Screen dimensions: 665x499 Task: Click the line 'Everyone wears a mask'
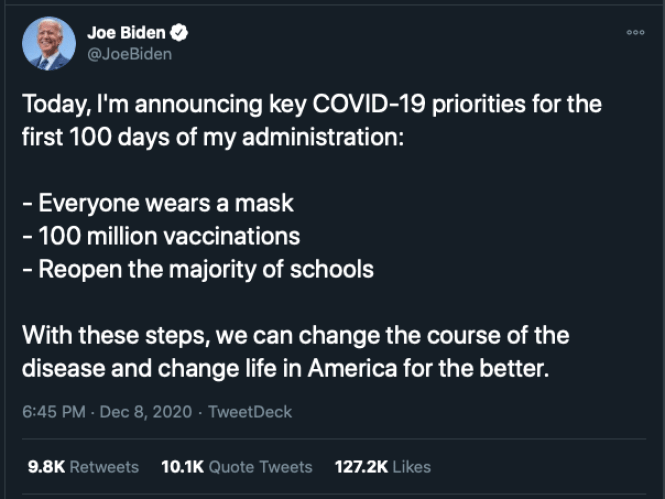[158, 203]
